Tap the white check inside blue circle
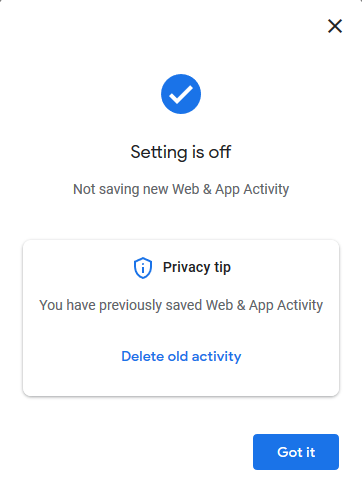 pyautogui.click(x=181, y=94)
